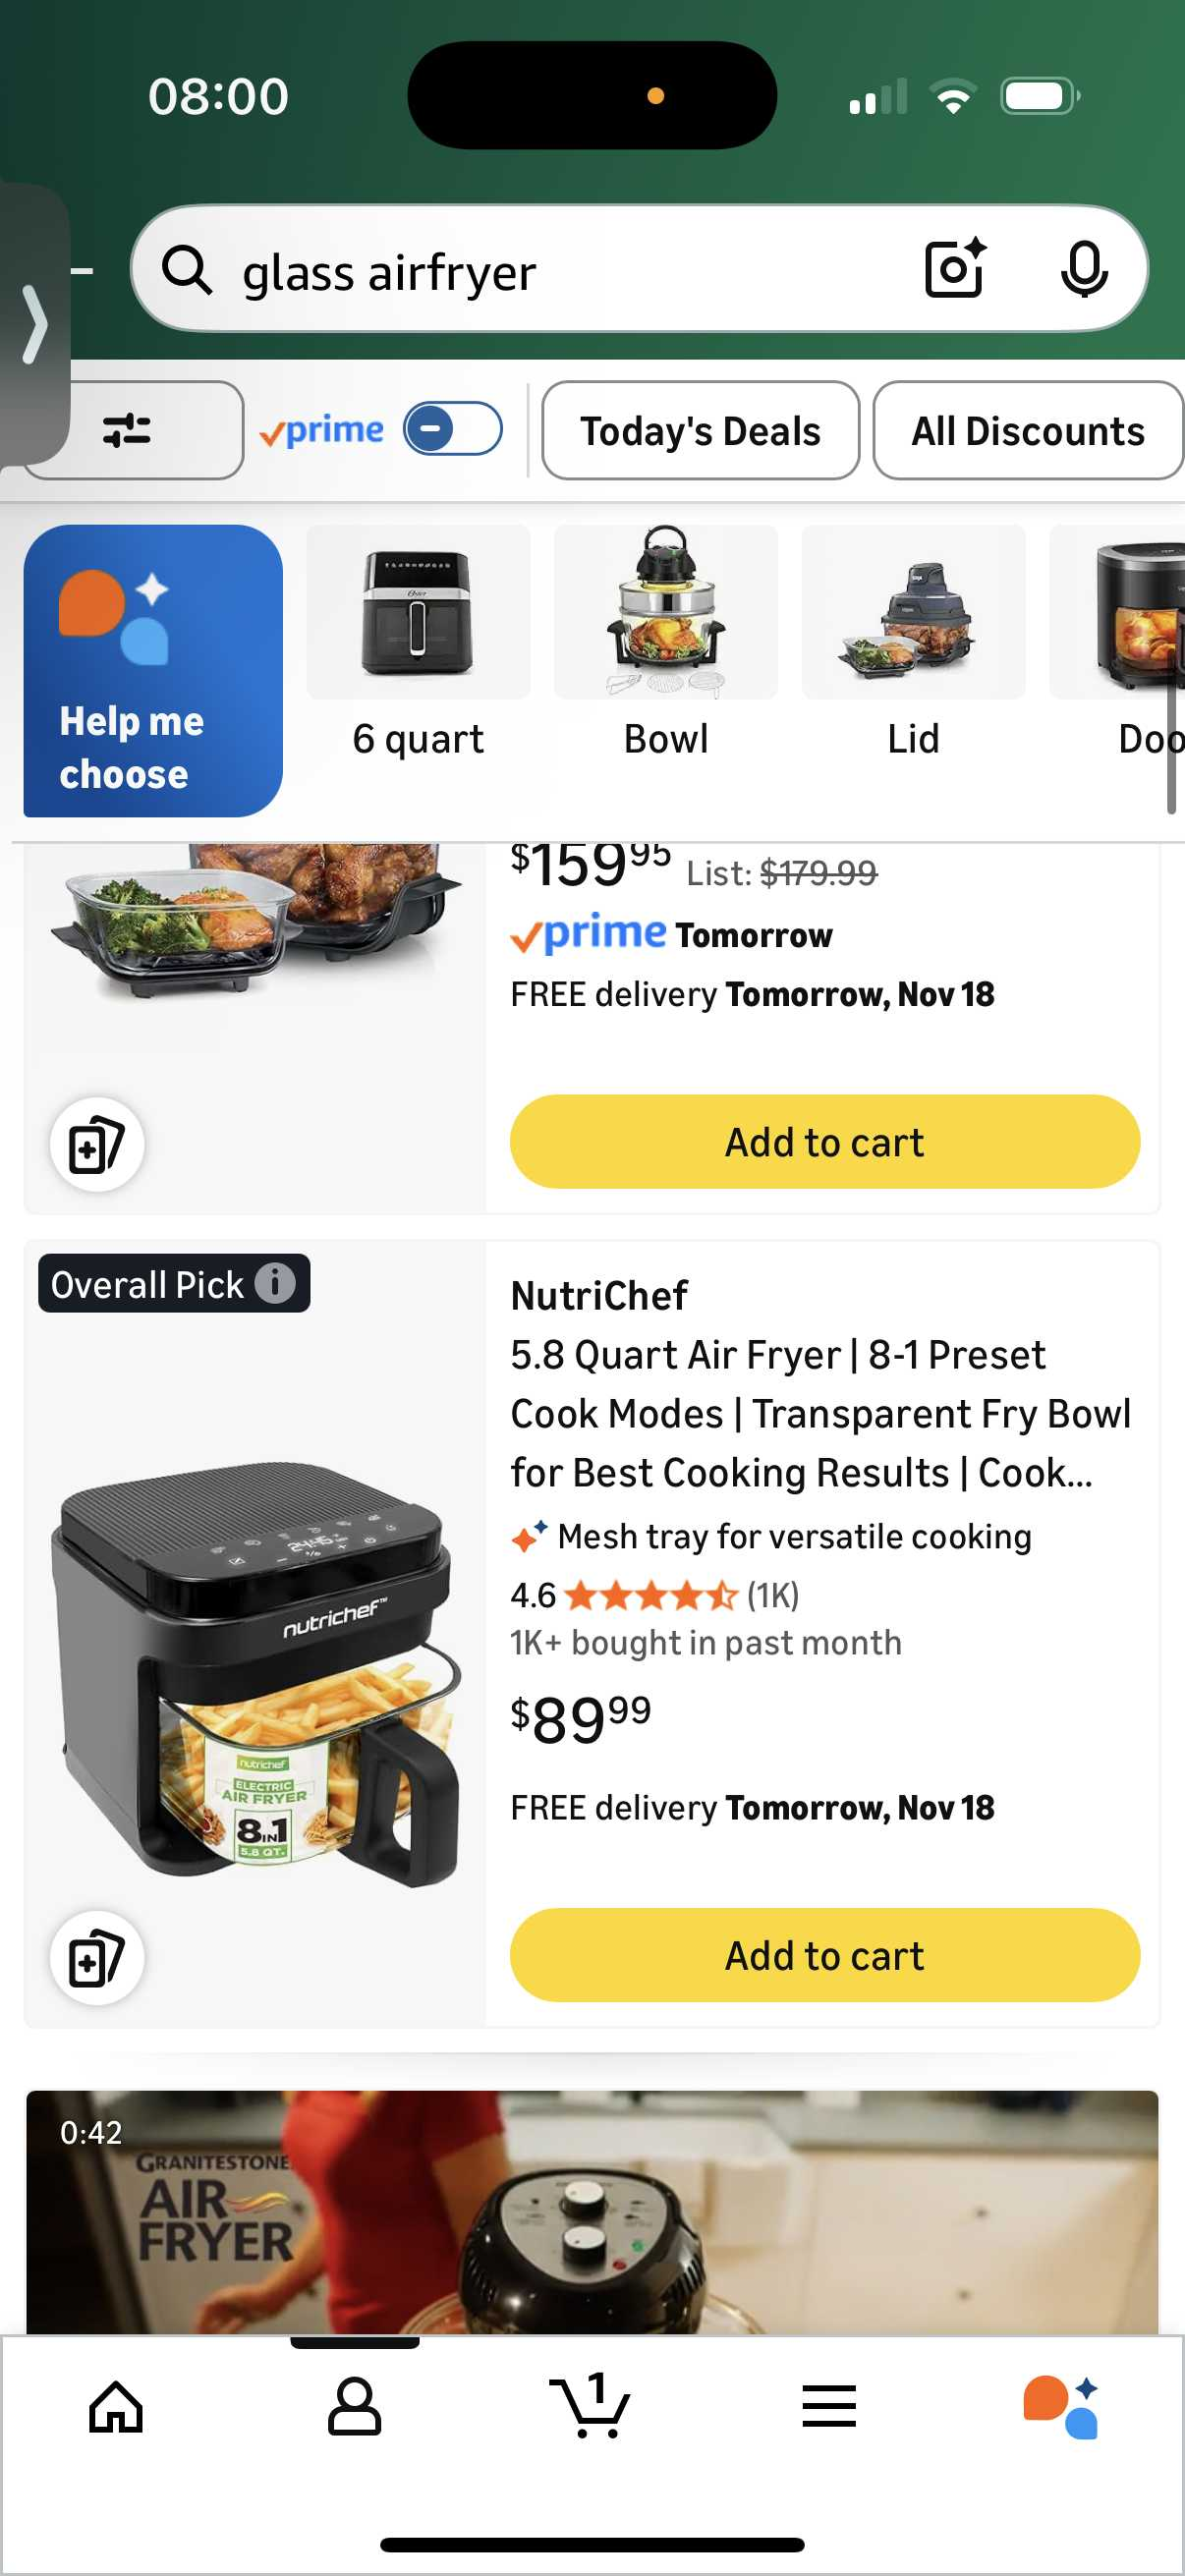Tap compare icon on NutriChef product
Image resolution: width=1185 pixels, height=2576 pixels.
(x=97, y=1957)
